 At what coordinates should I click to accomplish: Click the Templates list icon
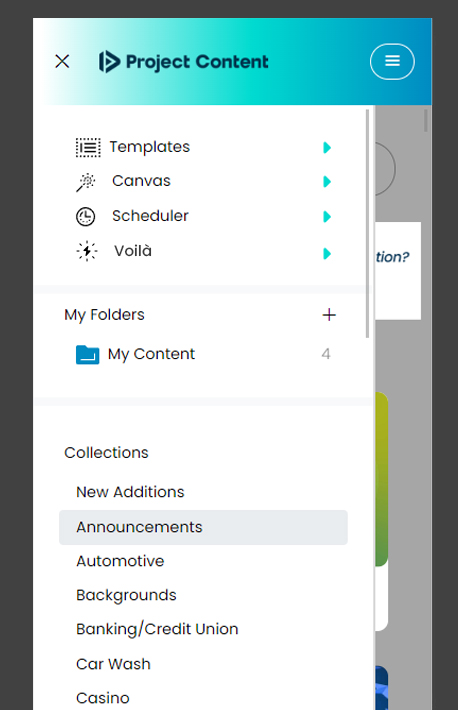(88, 148)
